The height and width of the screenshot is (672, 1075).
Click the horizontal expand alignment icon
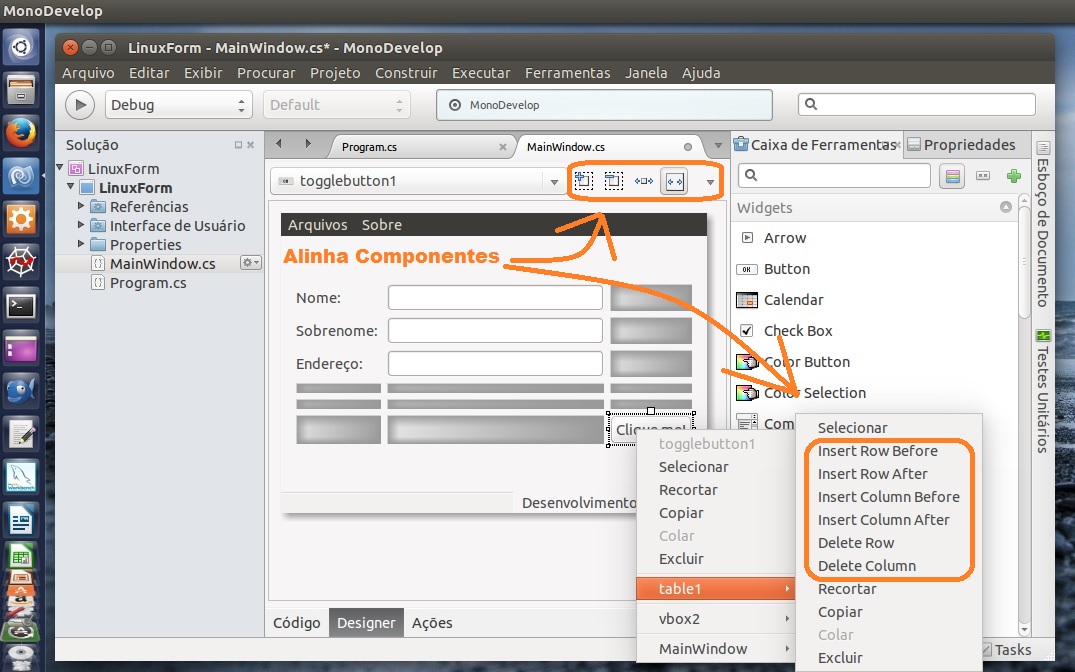pyautogui.click(x=643, y=181)
